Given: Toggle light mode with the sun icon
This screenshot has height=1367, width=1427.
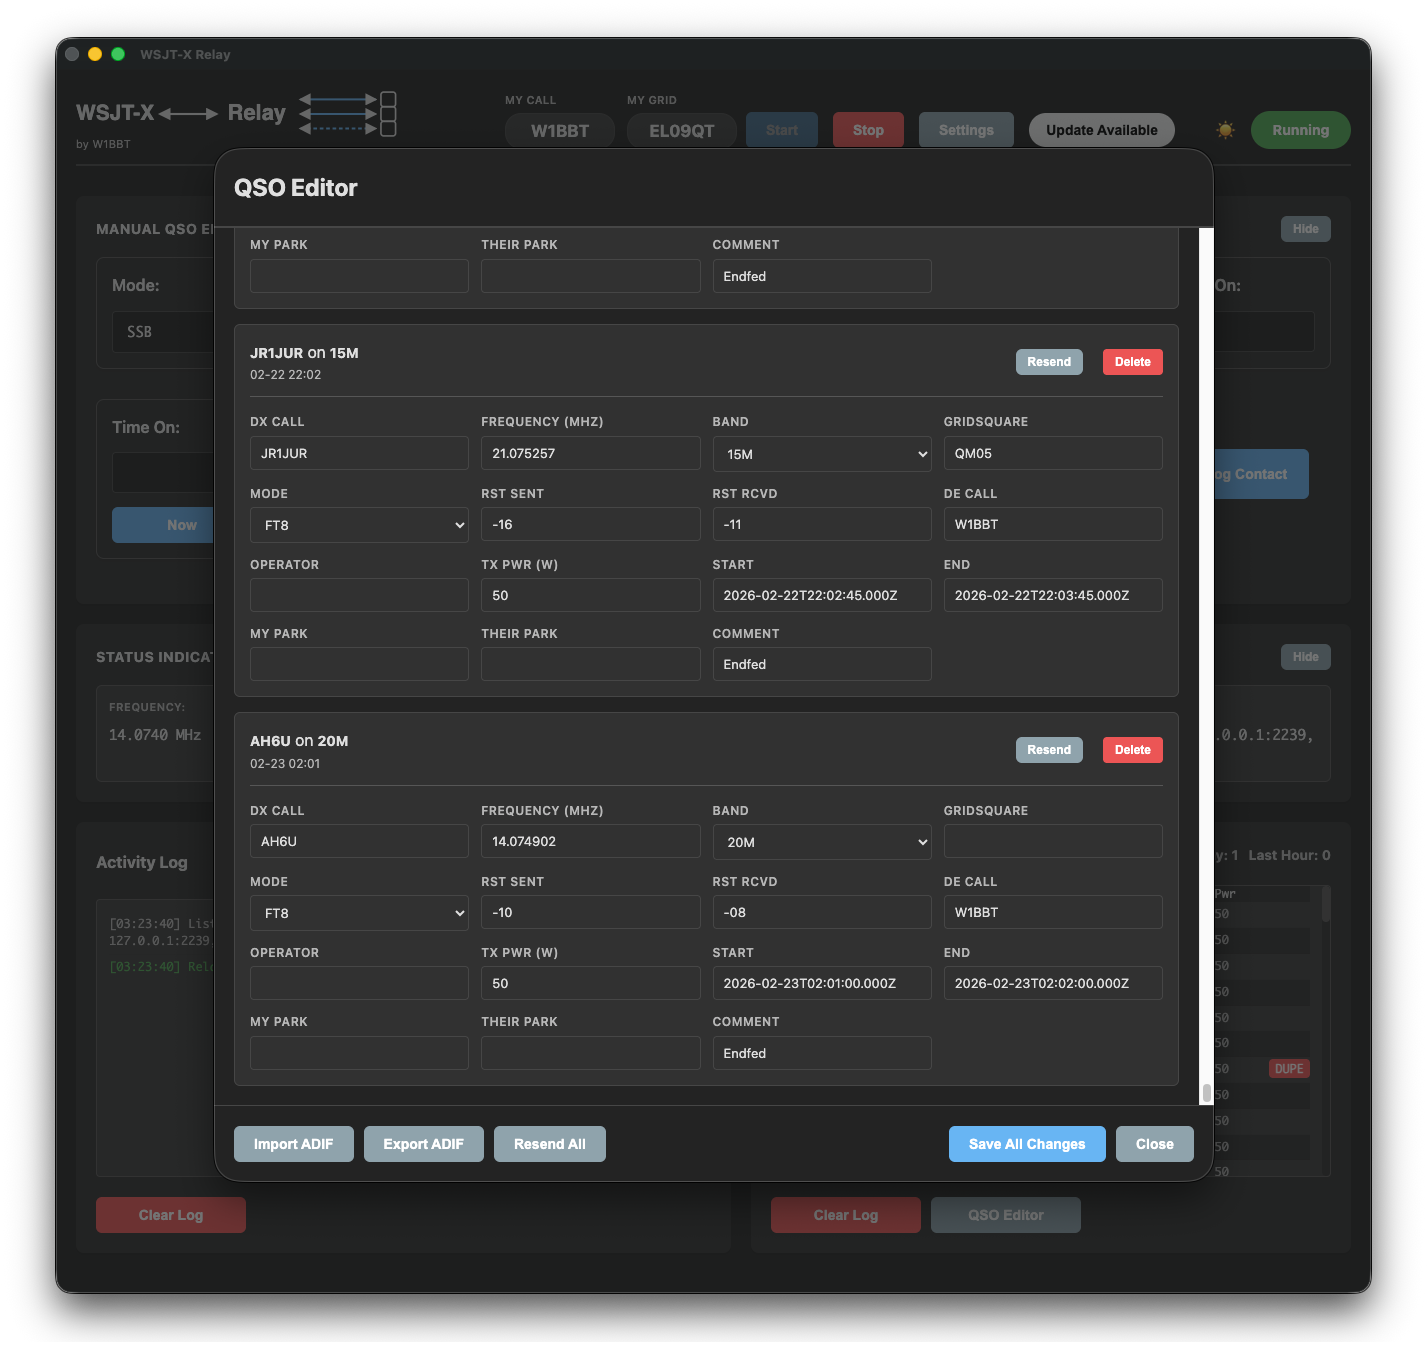Looking at the screenshot, I should (x=1224, y=130).
